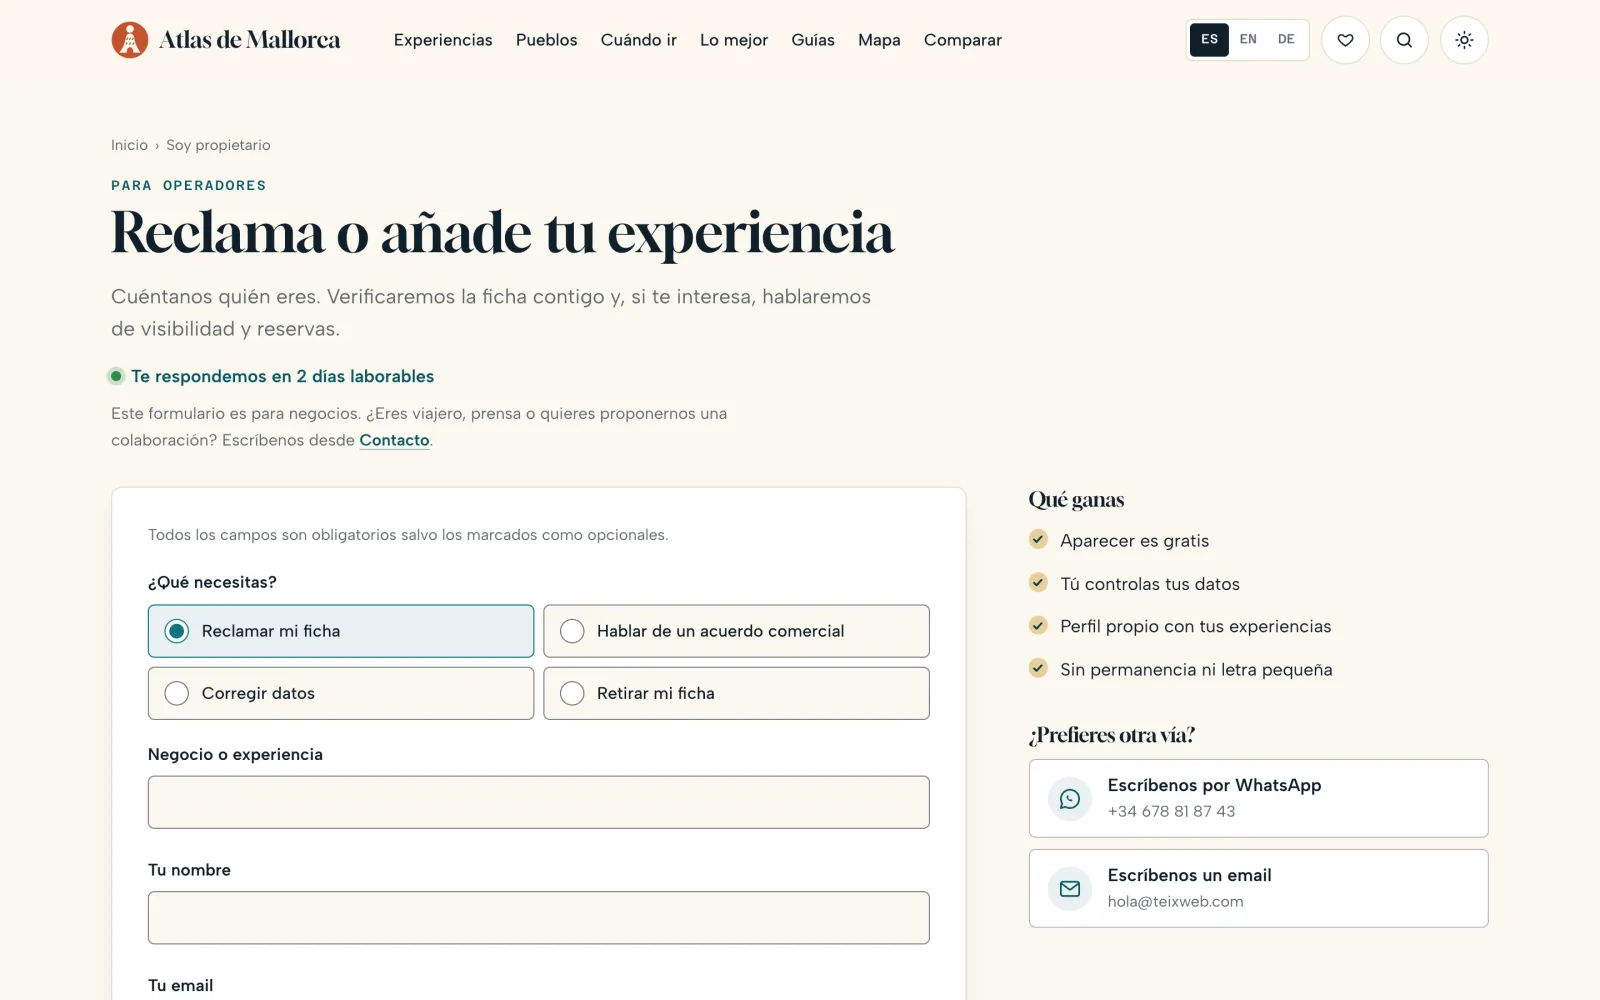1600x1000 pixels.
Task: Click phone number +34 678 81 87 43
Action: (x=1171, y=811)
